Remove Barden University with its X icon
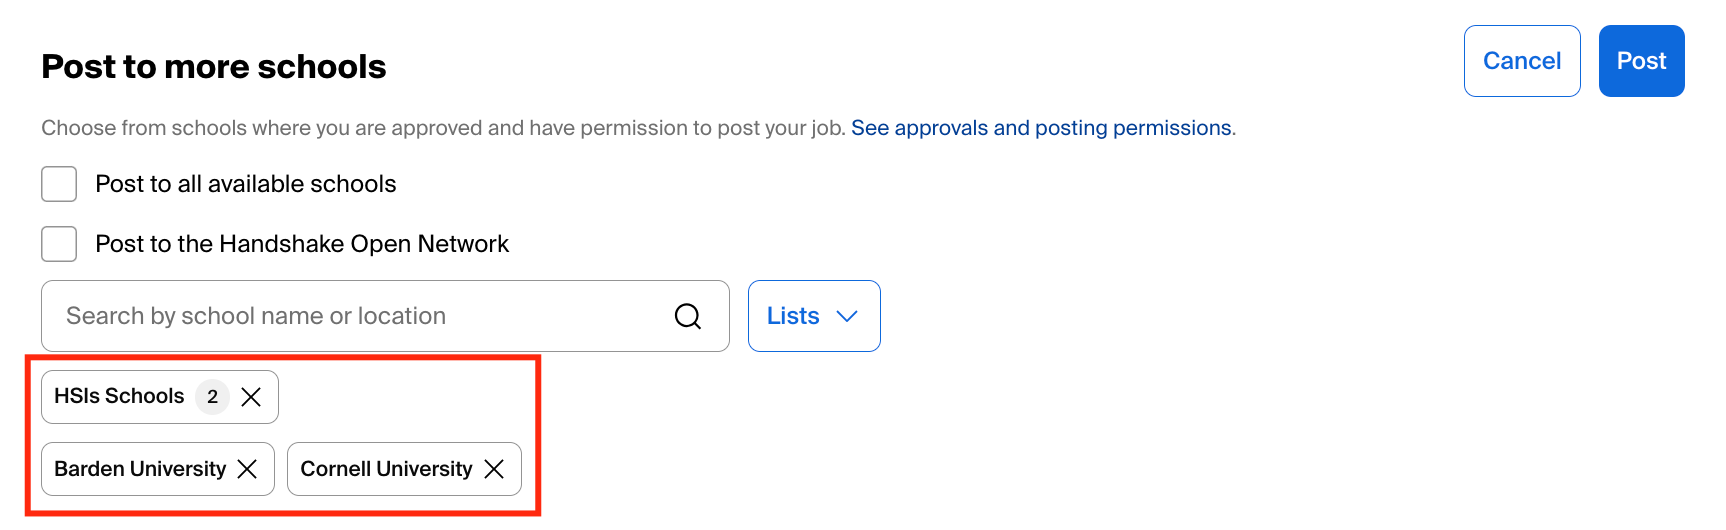 click(x=247, y=469)
